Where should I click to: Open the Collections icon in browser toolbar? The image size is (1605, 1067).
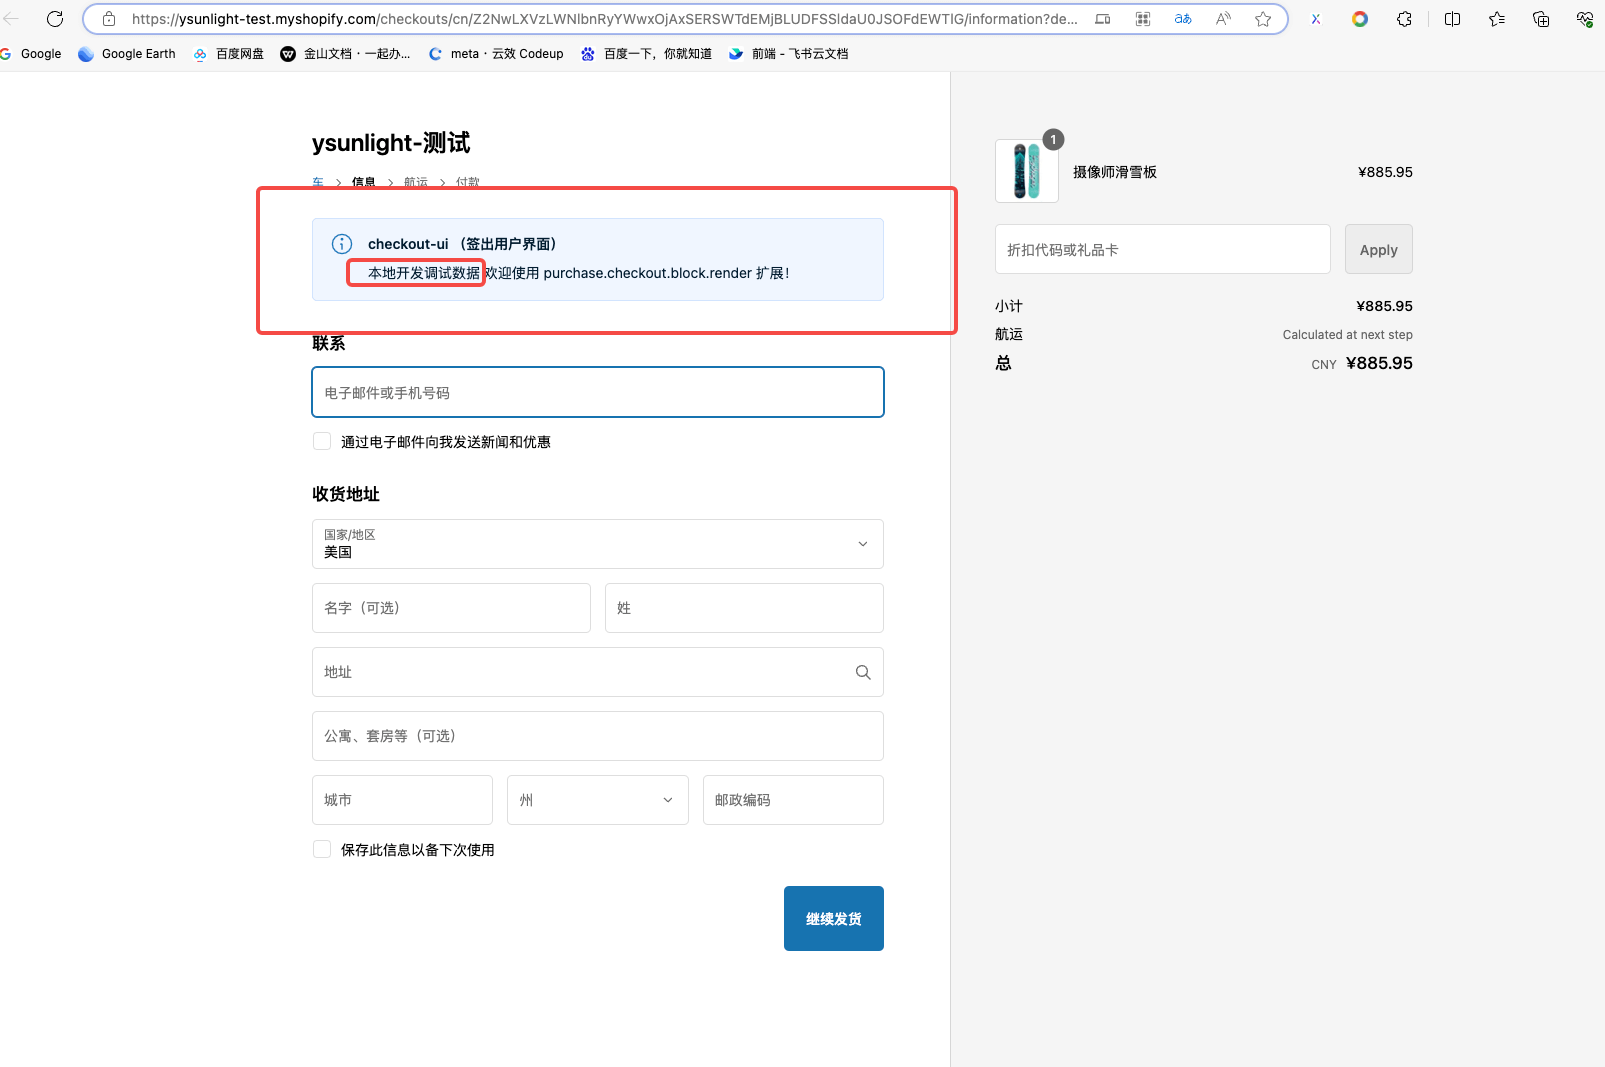pyautogui.click(x=1540, y=19)
